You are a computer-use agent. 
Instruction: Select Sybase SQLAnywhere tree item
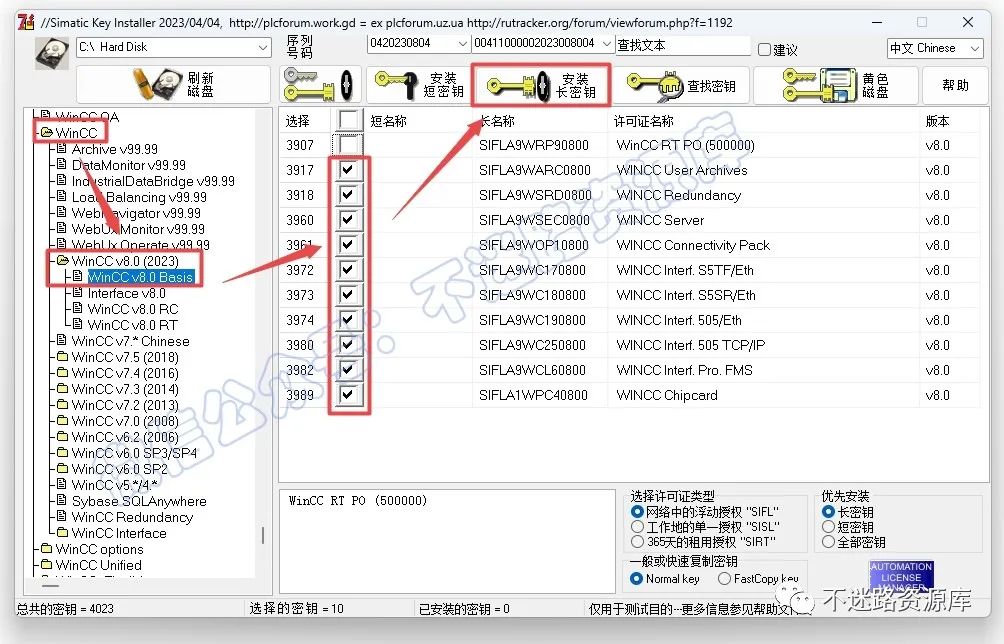click(139, 501)
